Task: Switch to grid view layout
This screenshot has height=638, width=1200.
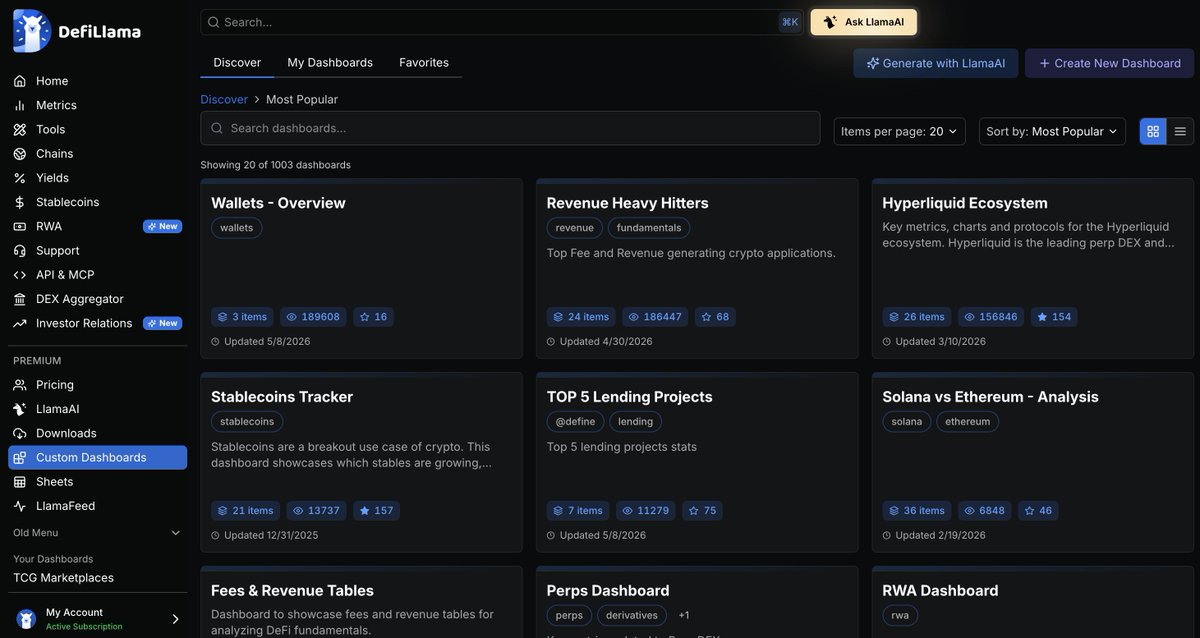Action: pos(1153,131)
